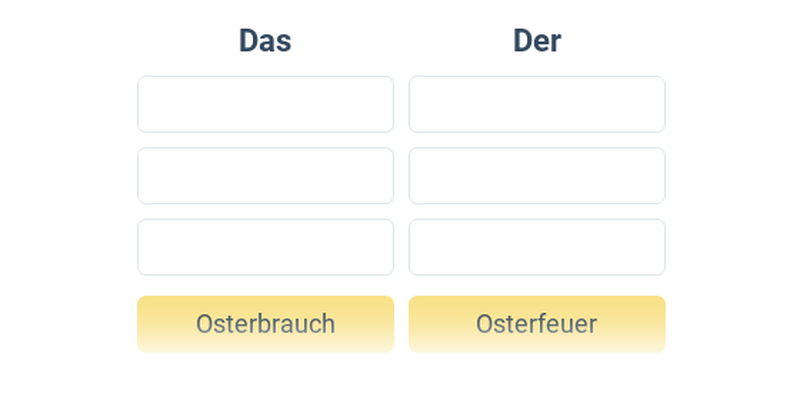Choose the middle Der answer slot
This screenshot has width=800, height=400.
pyautogui.click(x=537, y=176)
